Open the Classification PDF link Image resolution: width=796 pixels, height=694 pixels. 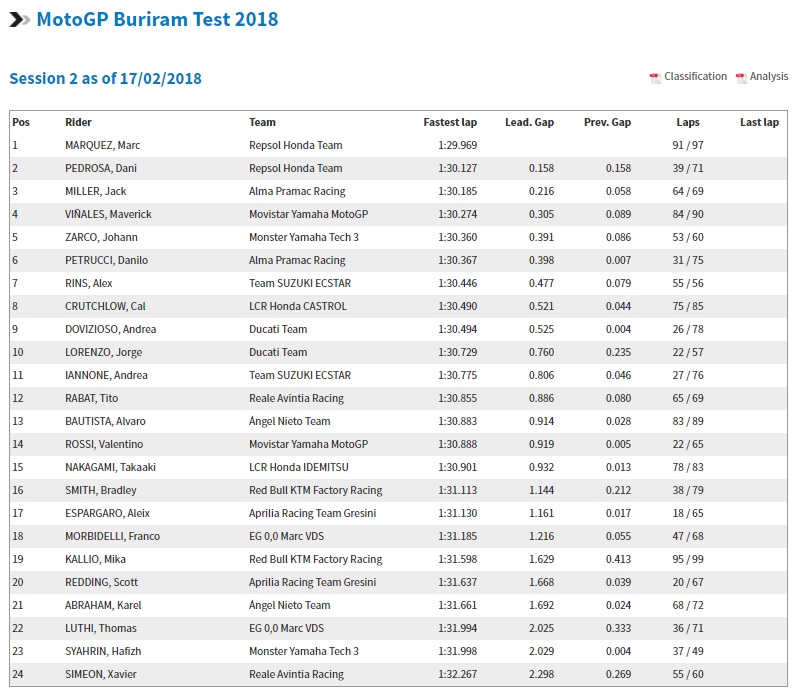pyautogui.click(x=695, y=77)
